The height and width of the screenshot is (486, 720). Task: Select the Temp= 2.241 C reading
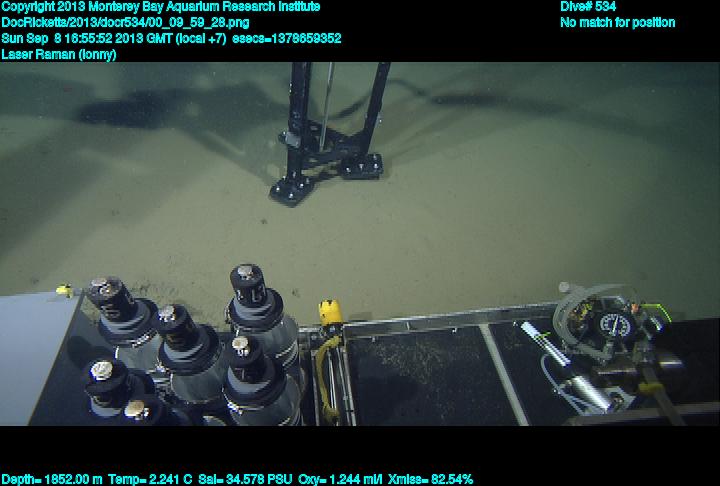[x=150, y=480]
